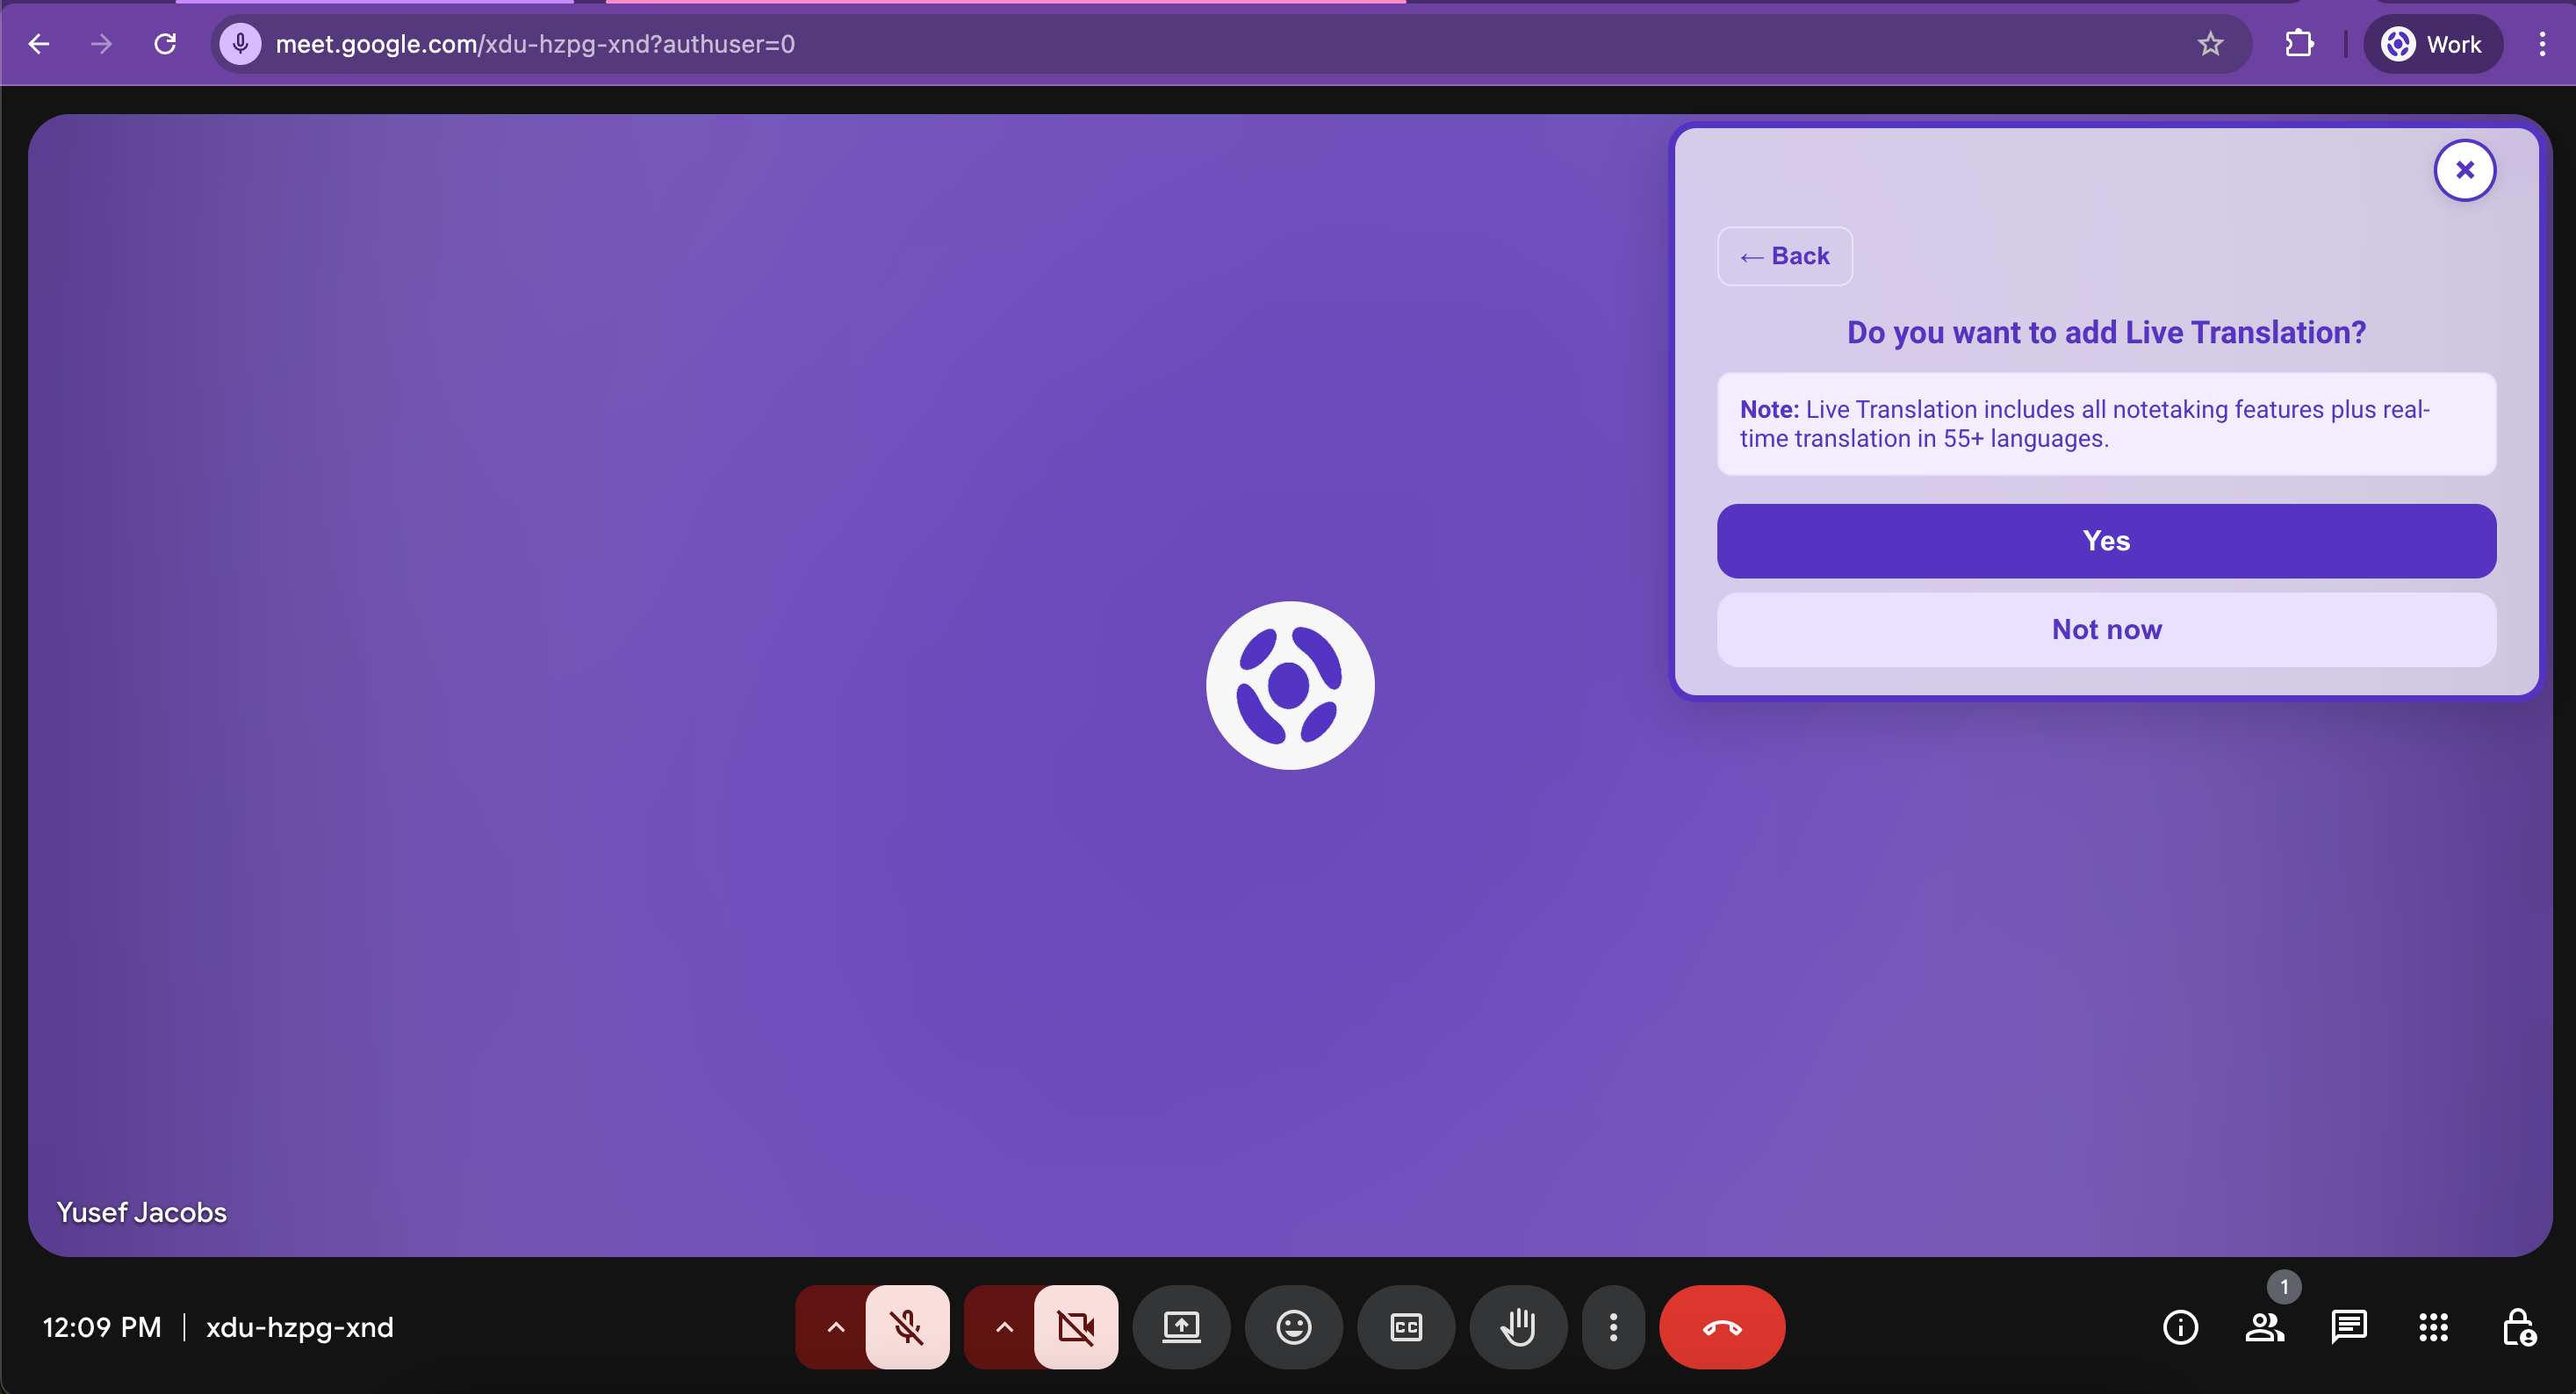The image size is (2576, 1394).
Task: Go Back in the translation popup
Action: [x=1784, y=256]
